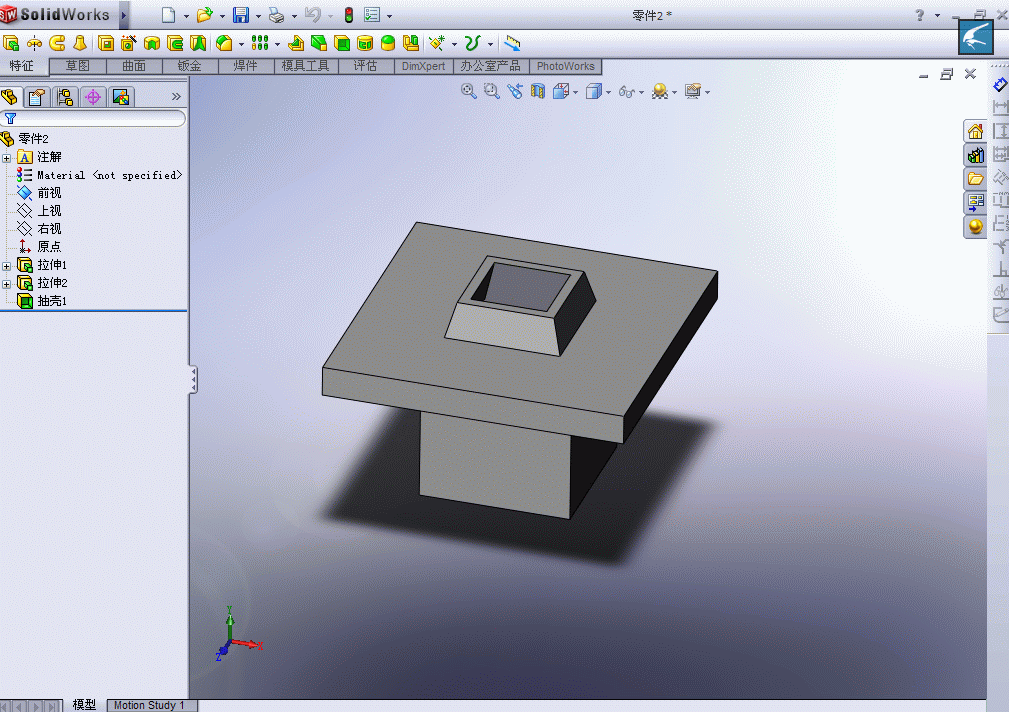Select the Shell tool
The height and width of the screenshot is (712, 1009).
[x=342, y=43]
